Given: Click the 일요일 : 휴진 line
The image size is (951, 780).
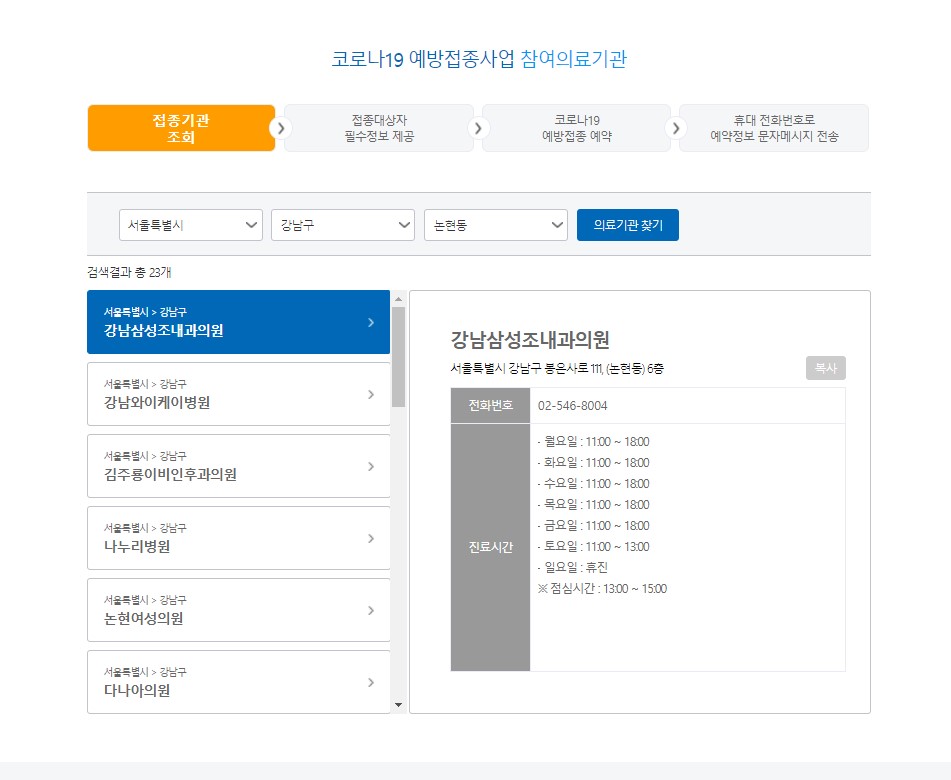Looking at the screenshot, I should pyautogui.click(x=573, y=567).
